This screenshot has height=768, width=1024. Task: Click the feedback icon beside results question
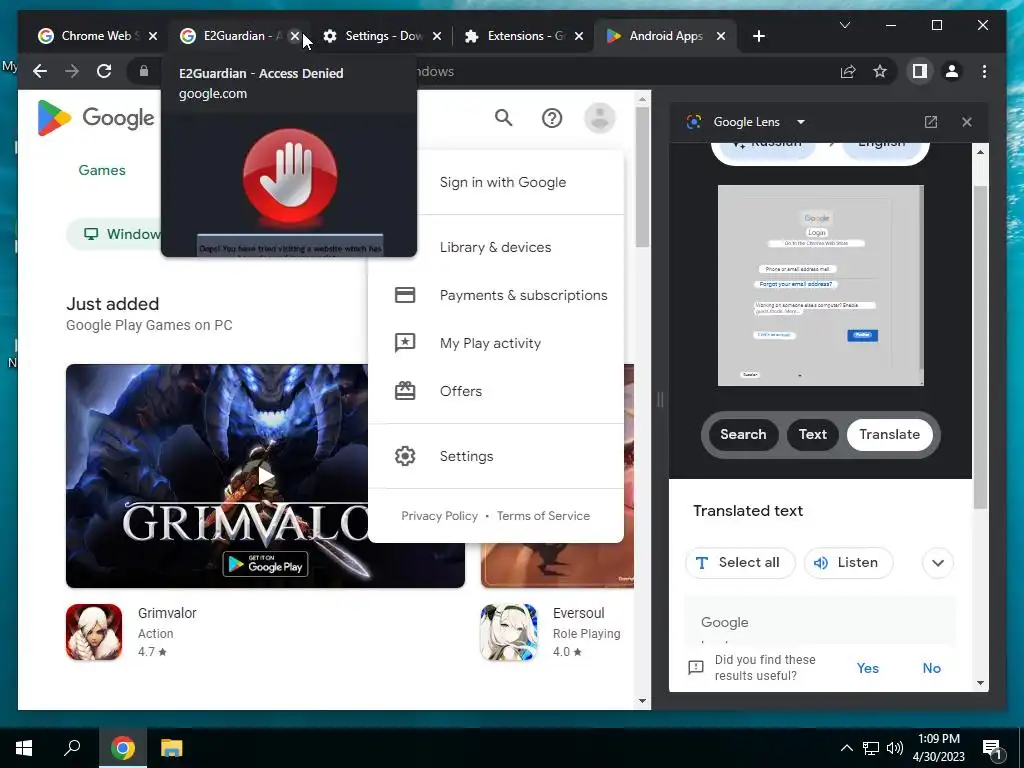point(696,667)
